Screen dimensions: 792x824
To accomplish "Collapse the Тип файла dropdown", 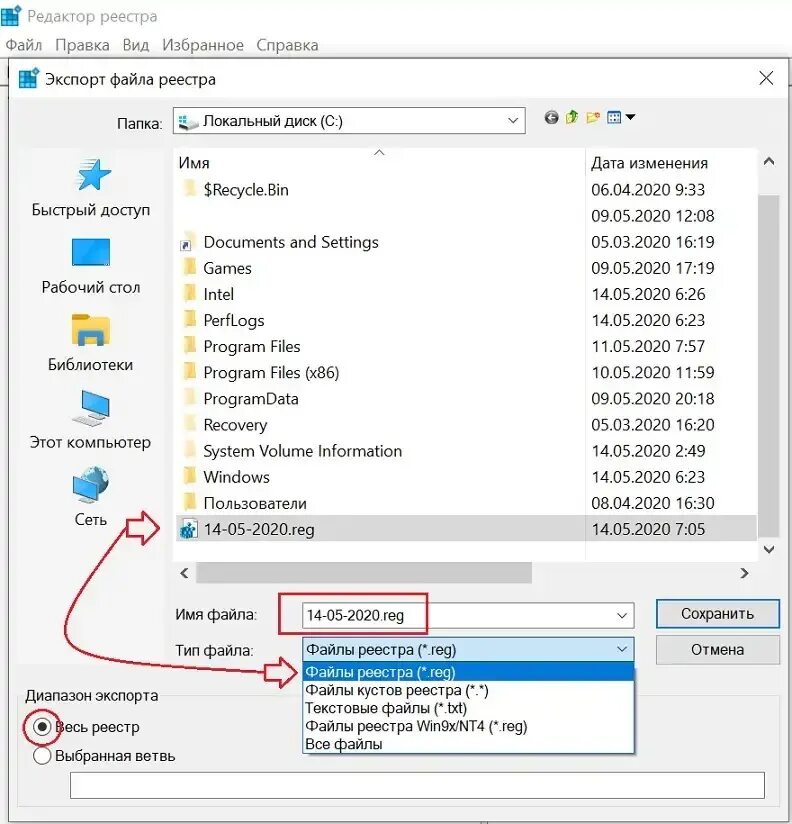I will click(622, 650).
